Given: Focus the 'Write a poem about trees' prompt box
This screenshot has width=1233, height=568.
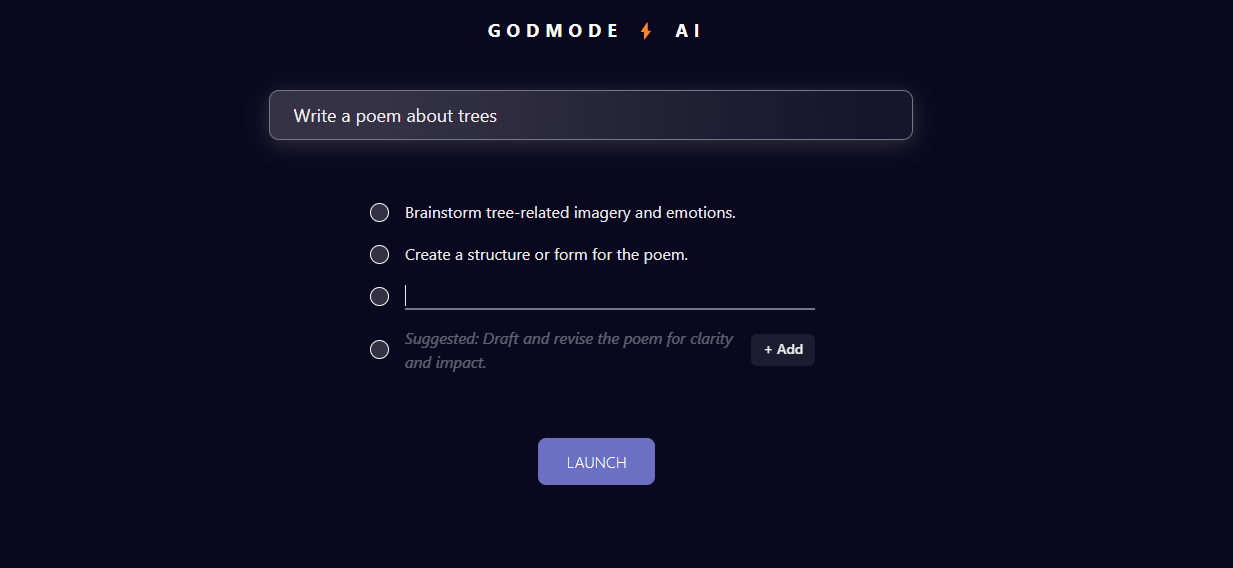Looking at the screenshot, I should click(590, 116).
